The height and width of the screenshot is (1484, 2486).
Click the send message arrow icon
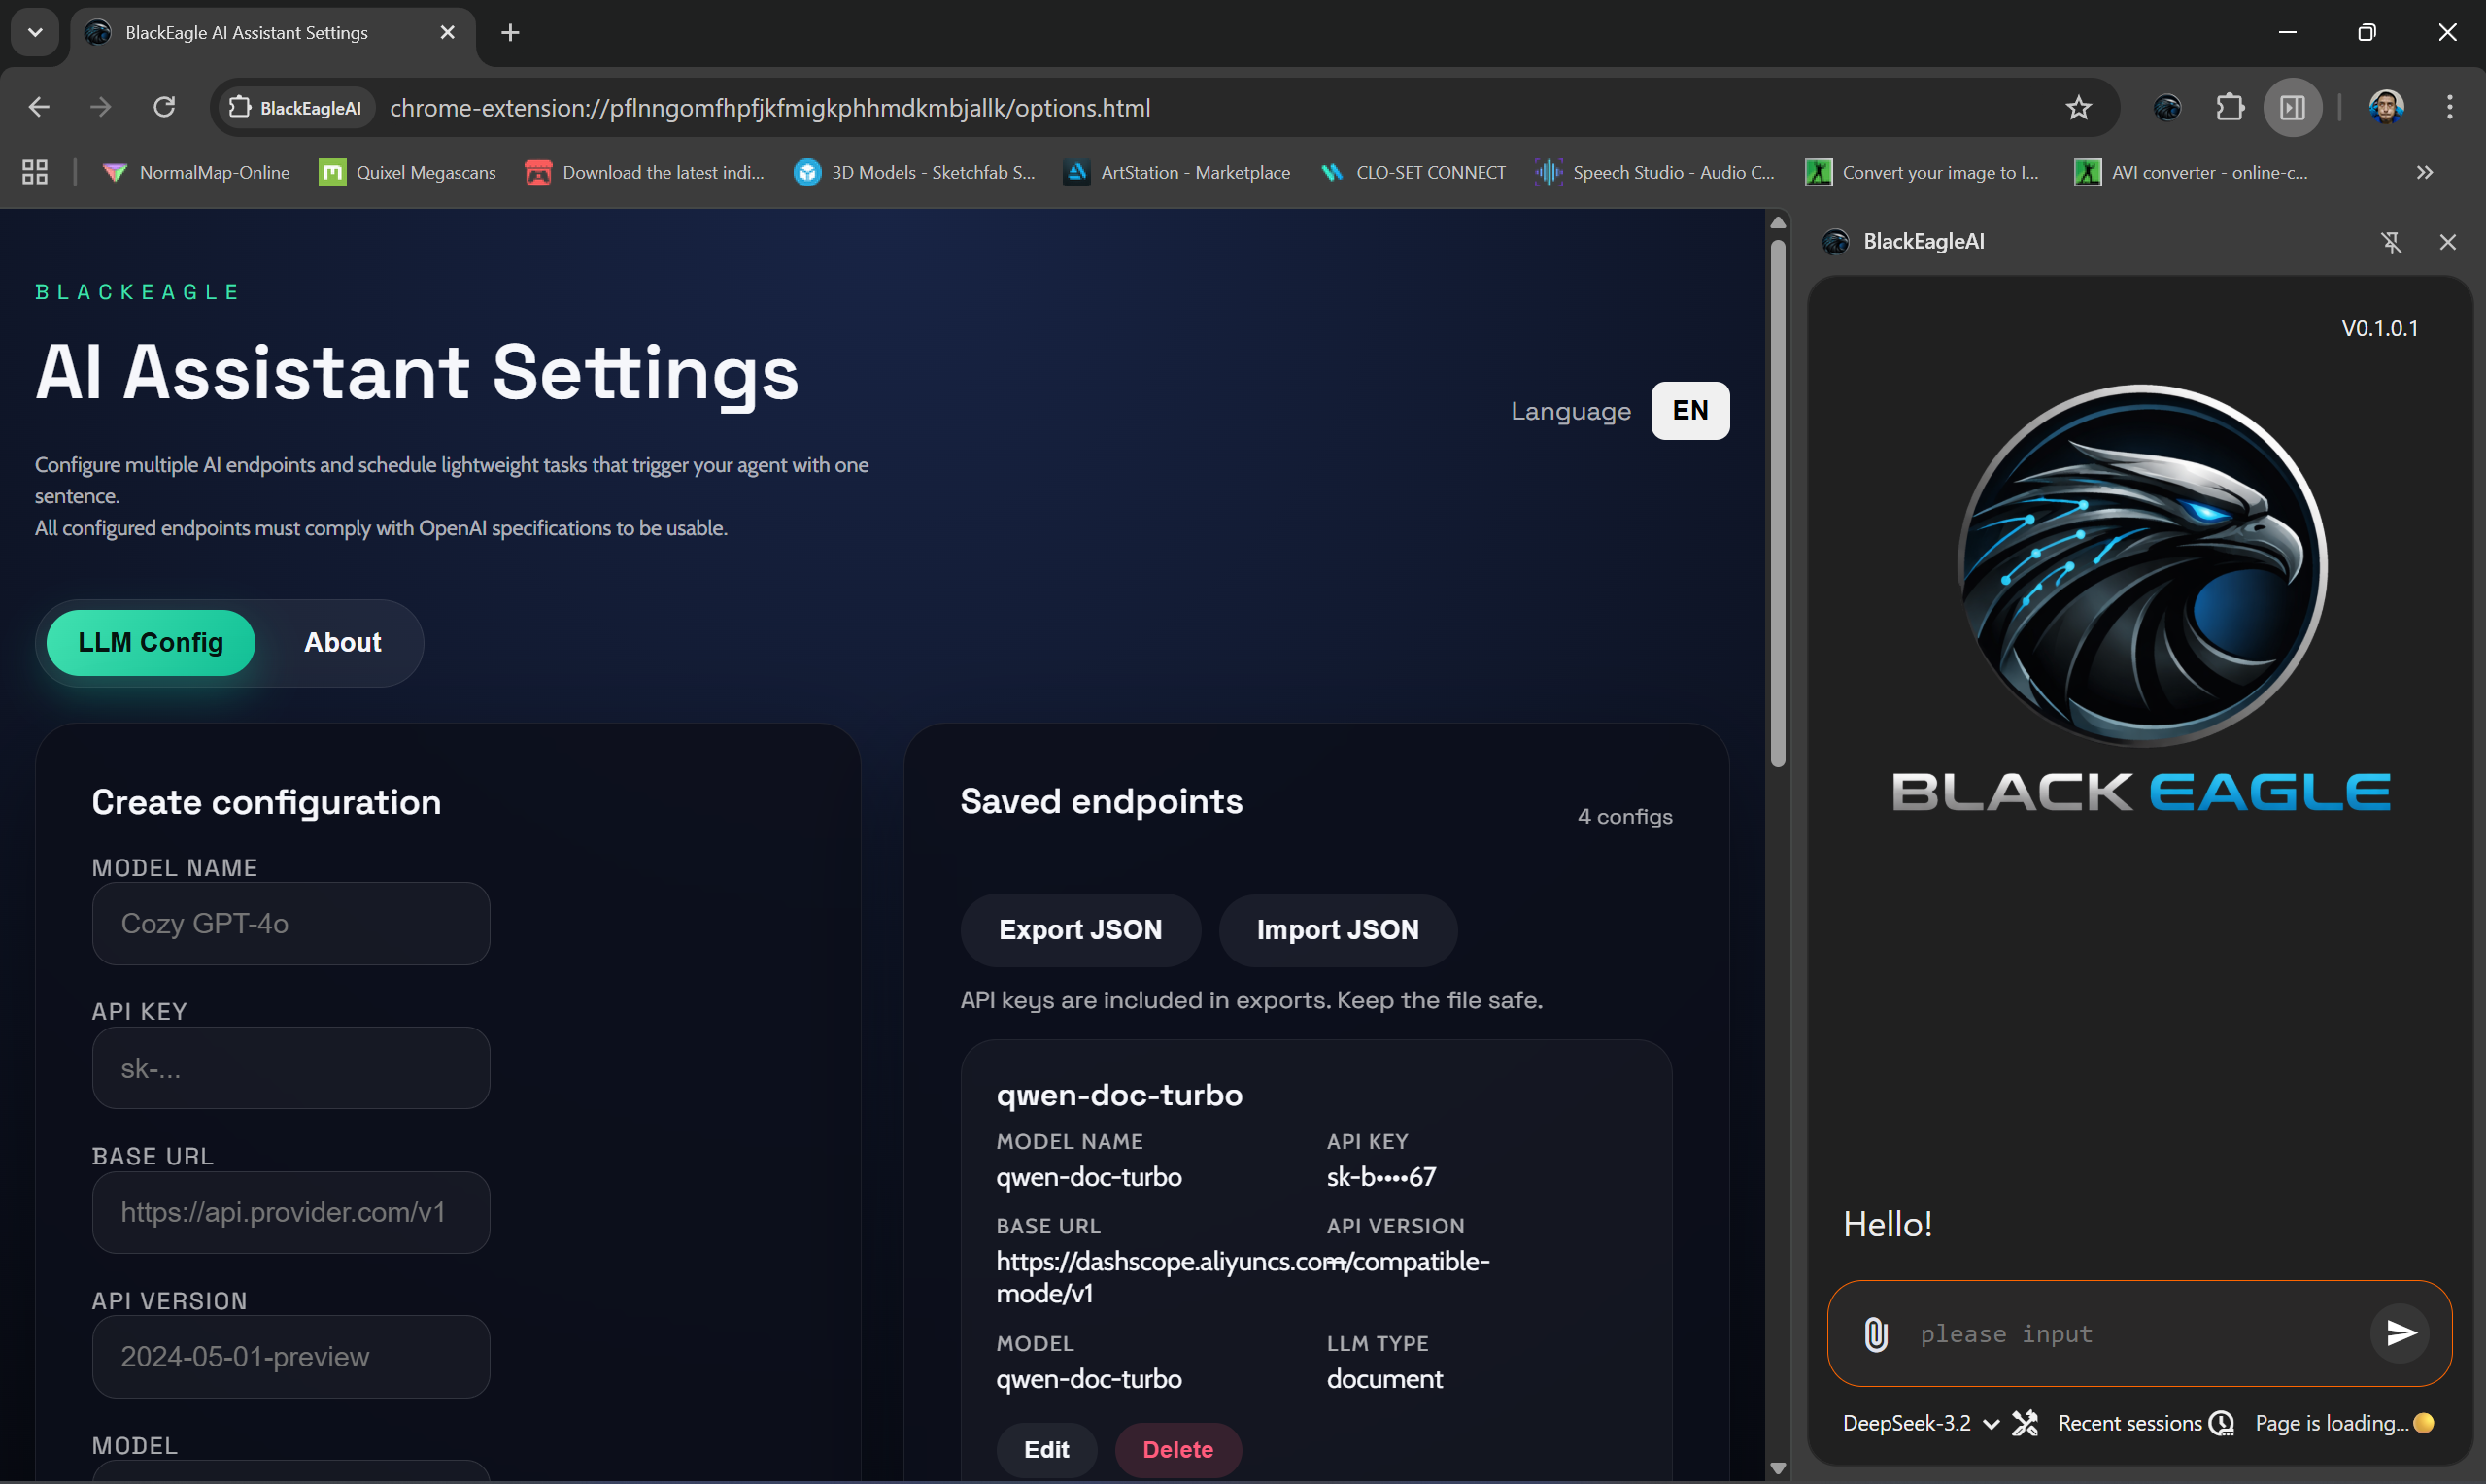2400,1333
